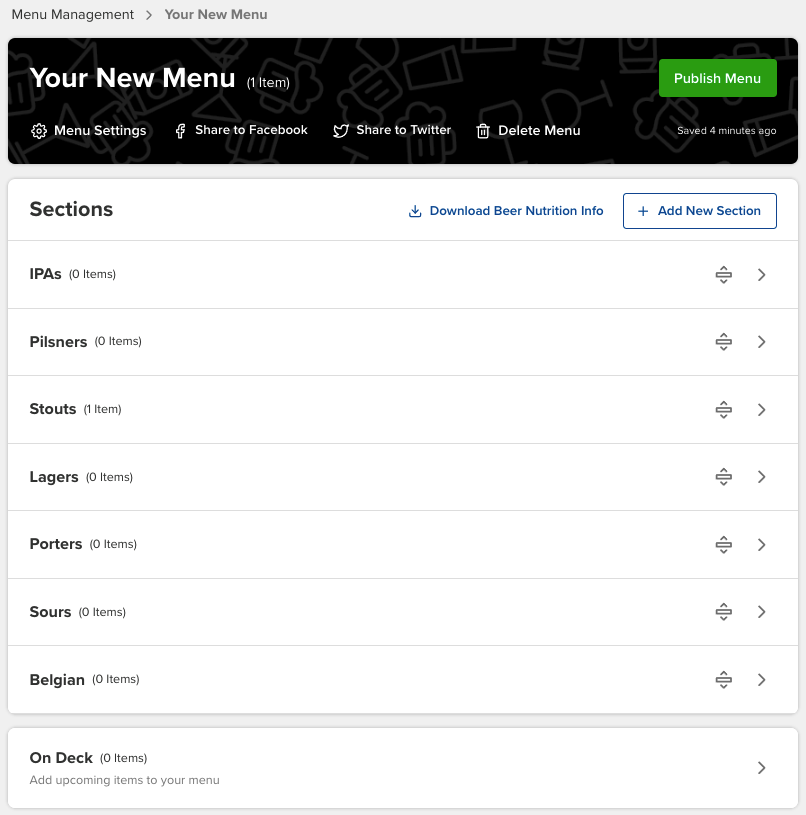
Task: Click the Share to Twitter bird icon
Action: coord(339,130)
